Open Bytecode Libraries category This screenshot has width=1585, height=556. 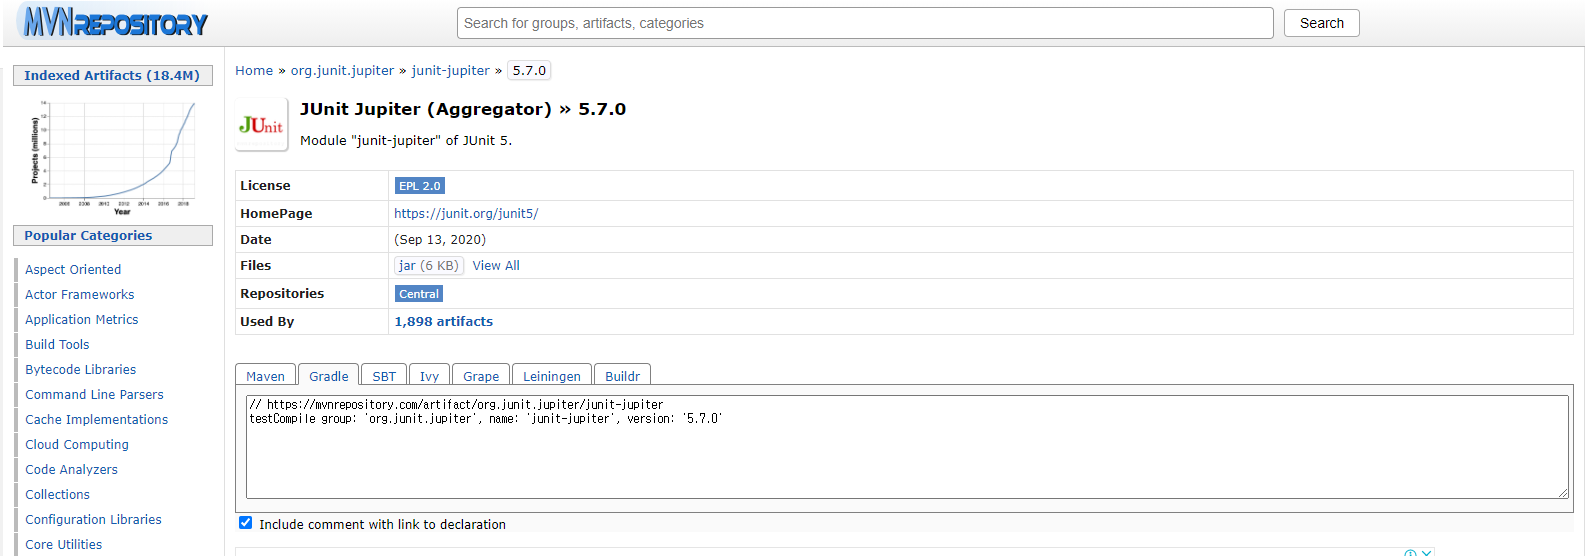[81, 370]
